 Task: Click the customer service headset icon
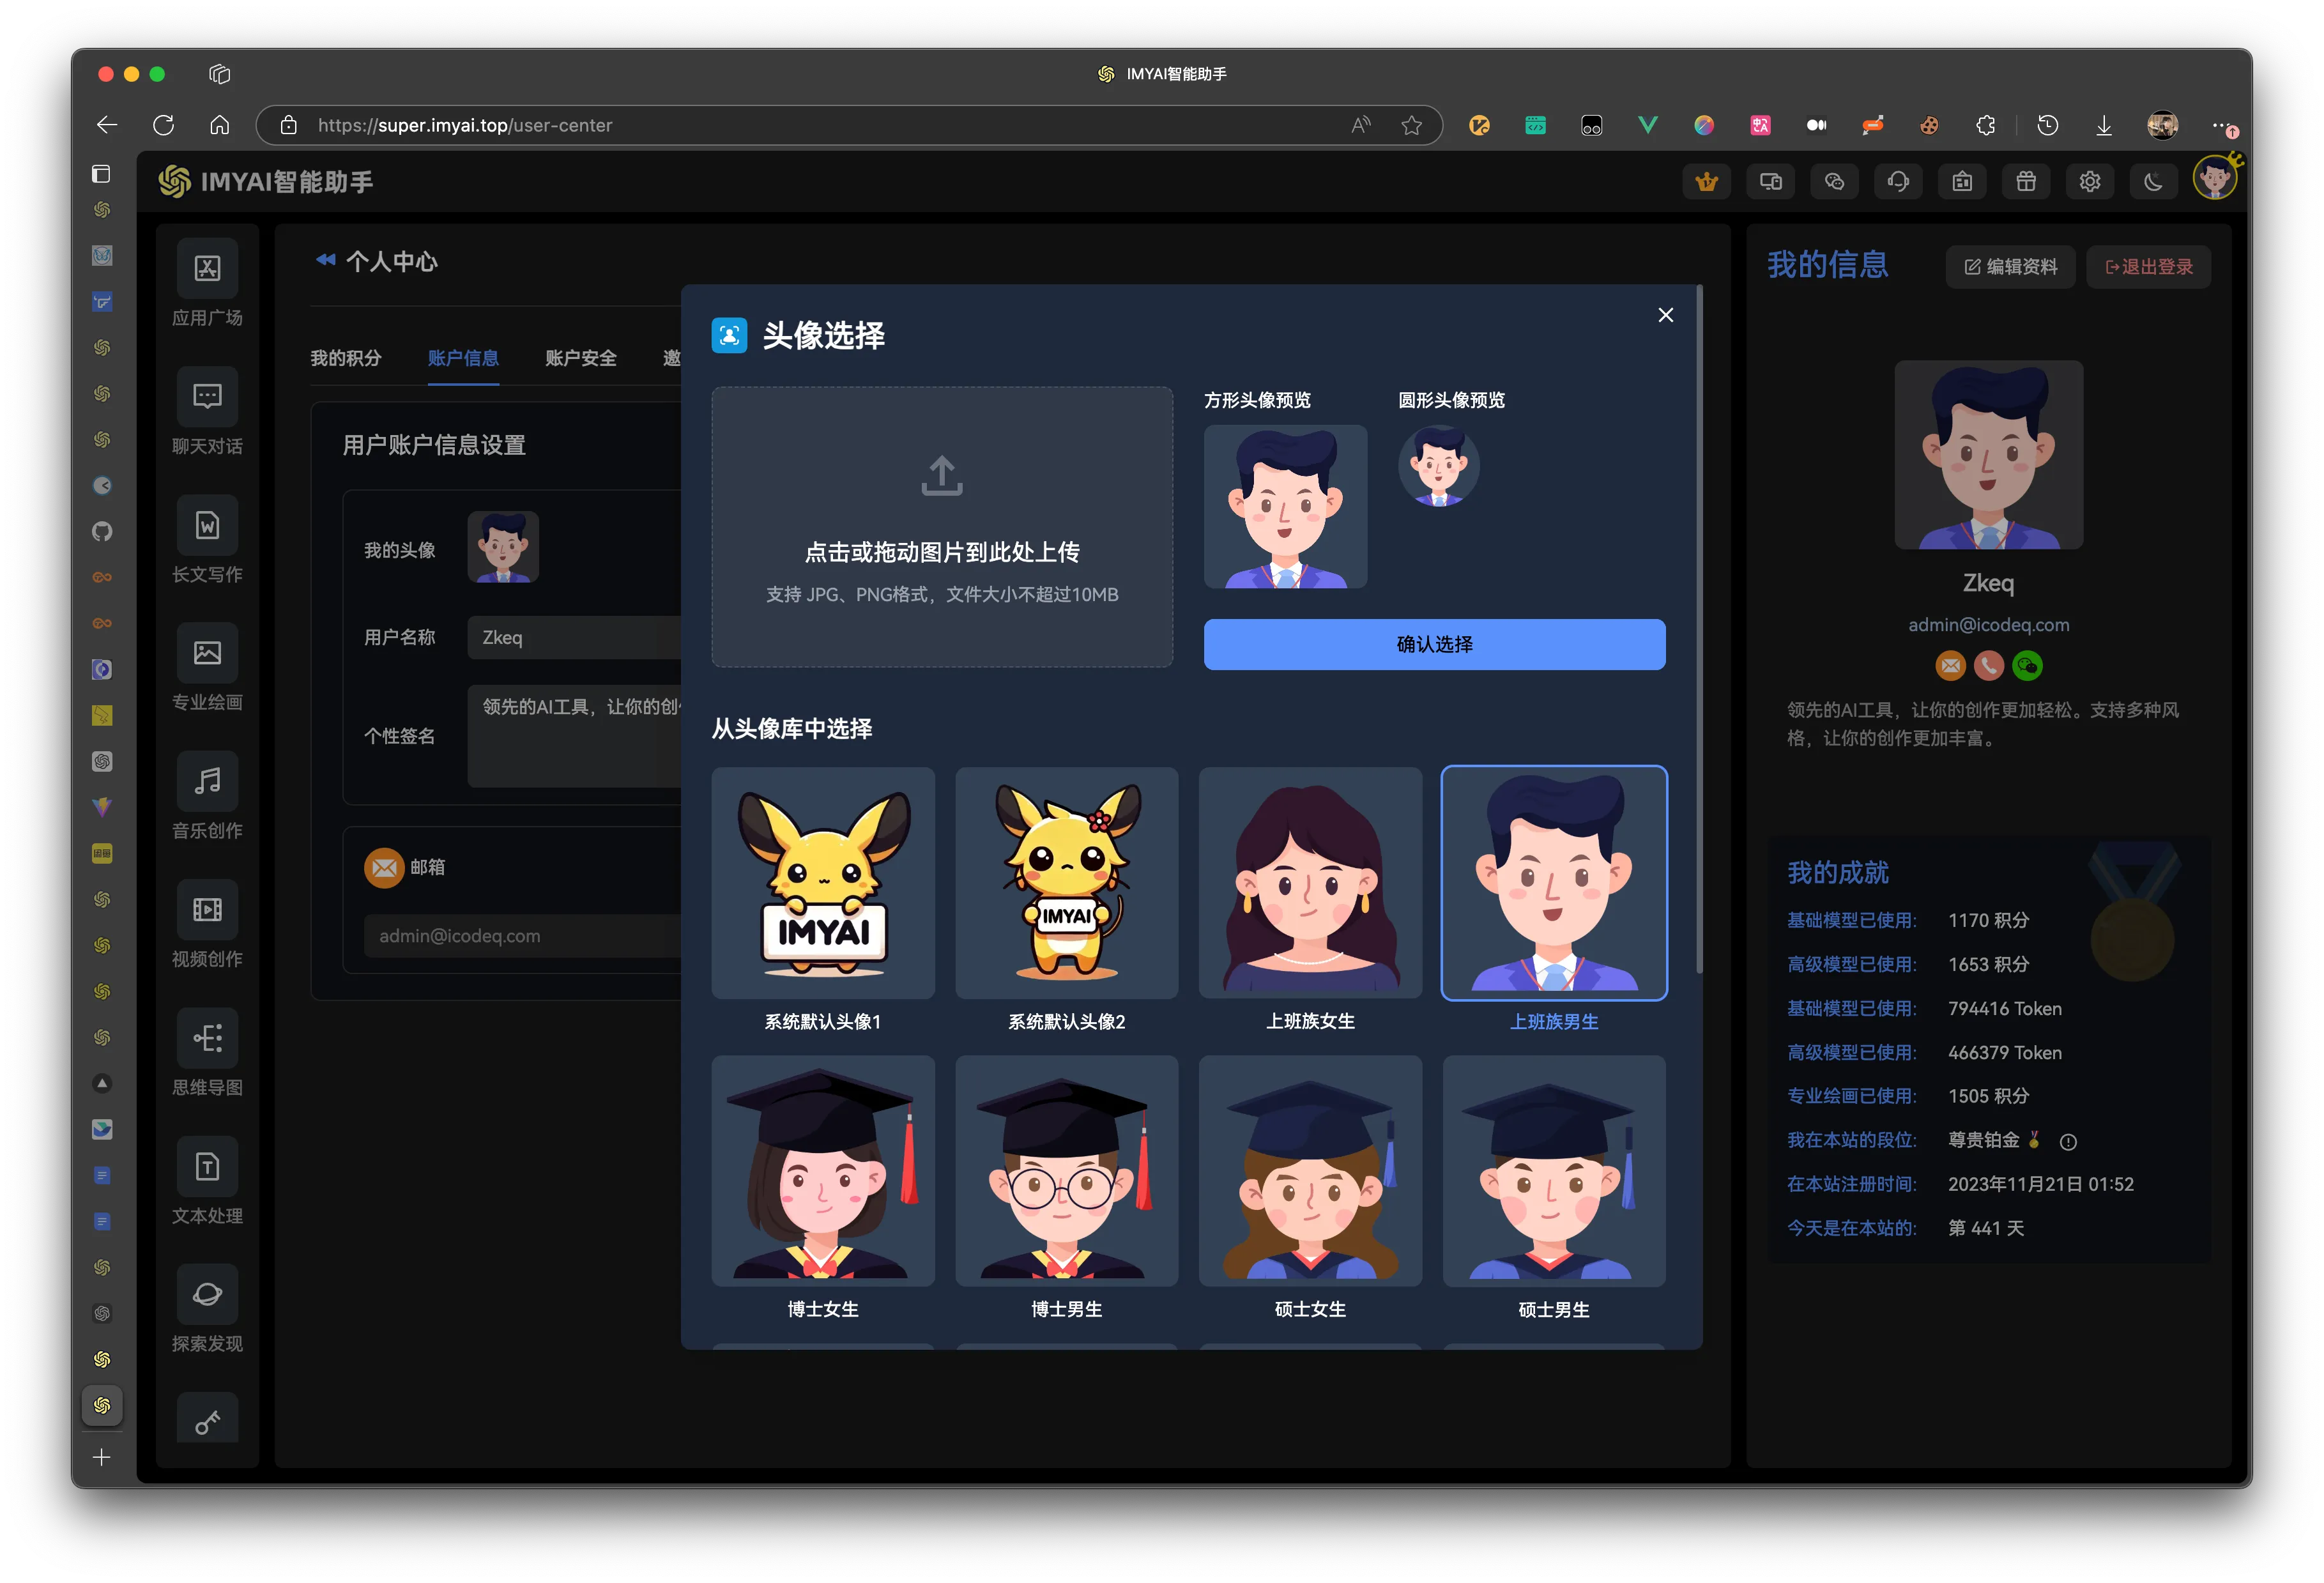point(1897,181)
